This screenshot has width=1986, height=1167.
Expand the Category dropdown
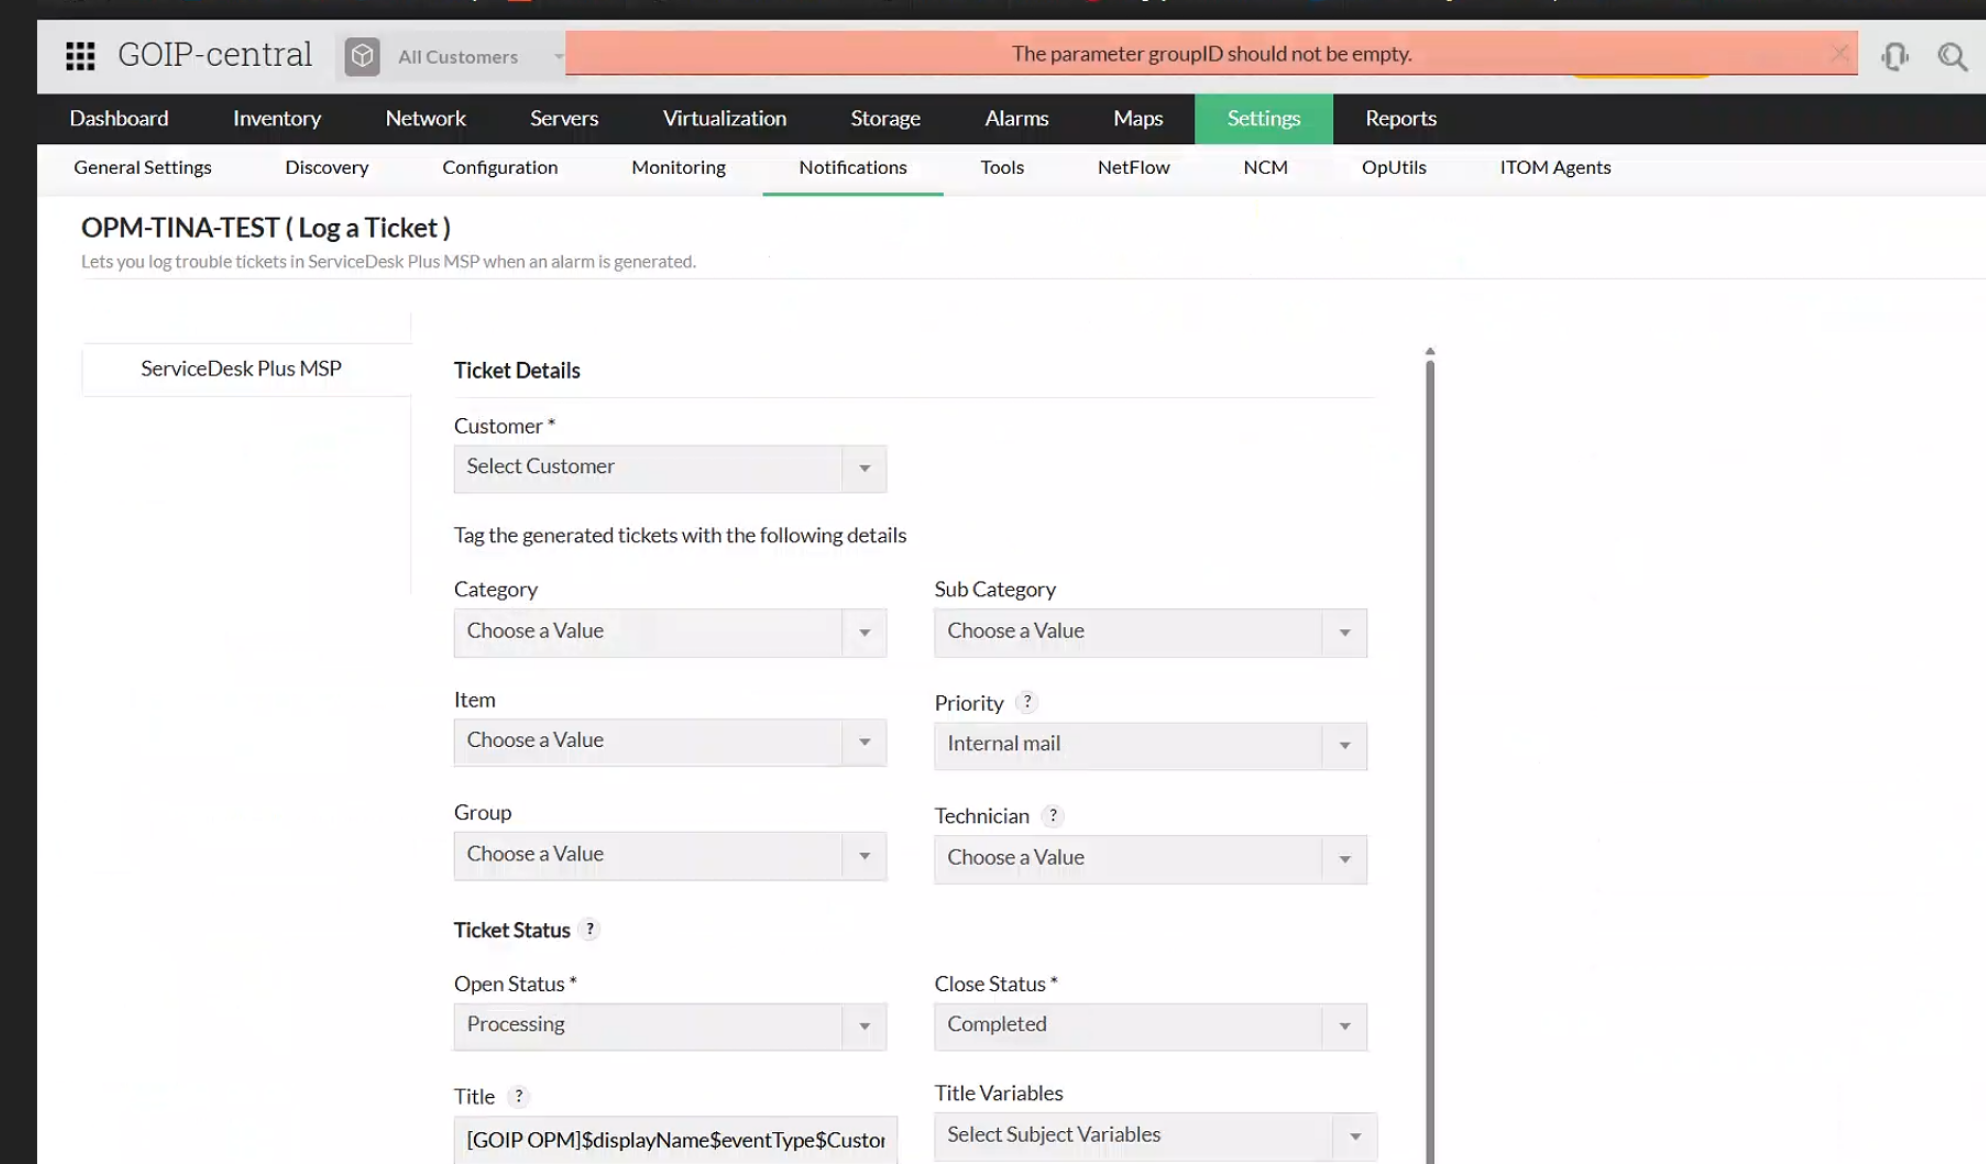(x=669, y=632)
